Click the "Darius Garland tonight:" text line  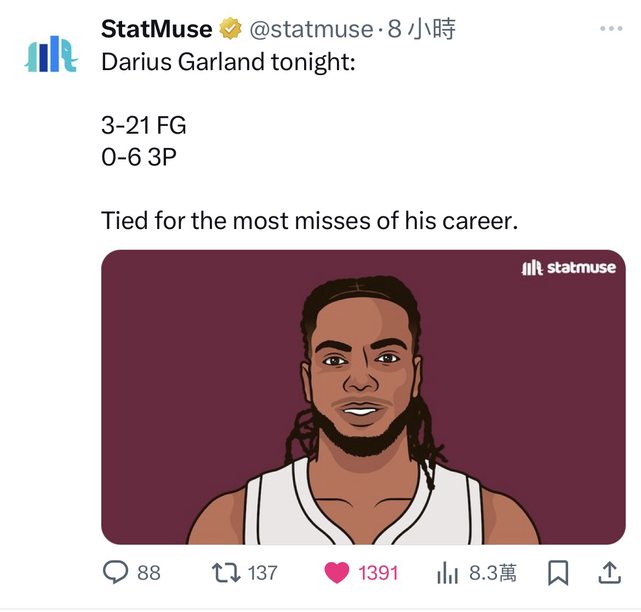[228, 61]
